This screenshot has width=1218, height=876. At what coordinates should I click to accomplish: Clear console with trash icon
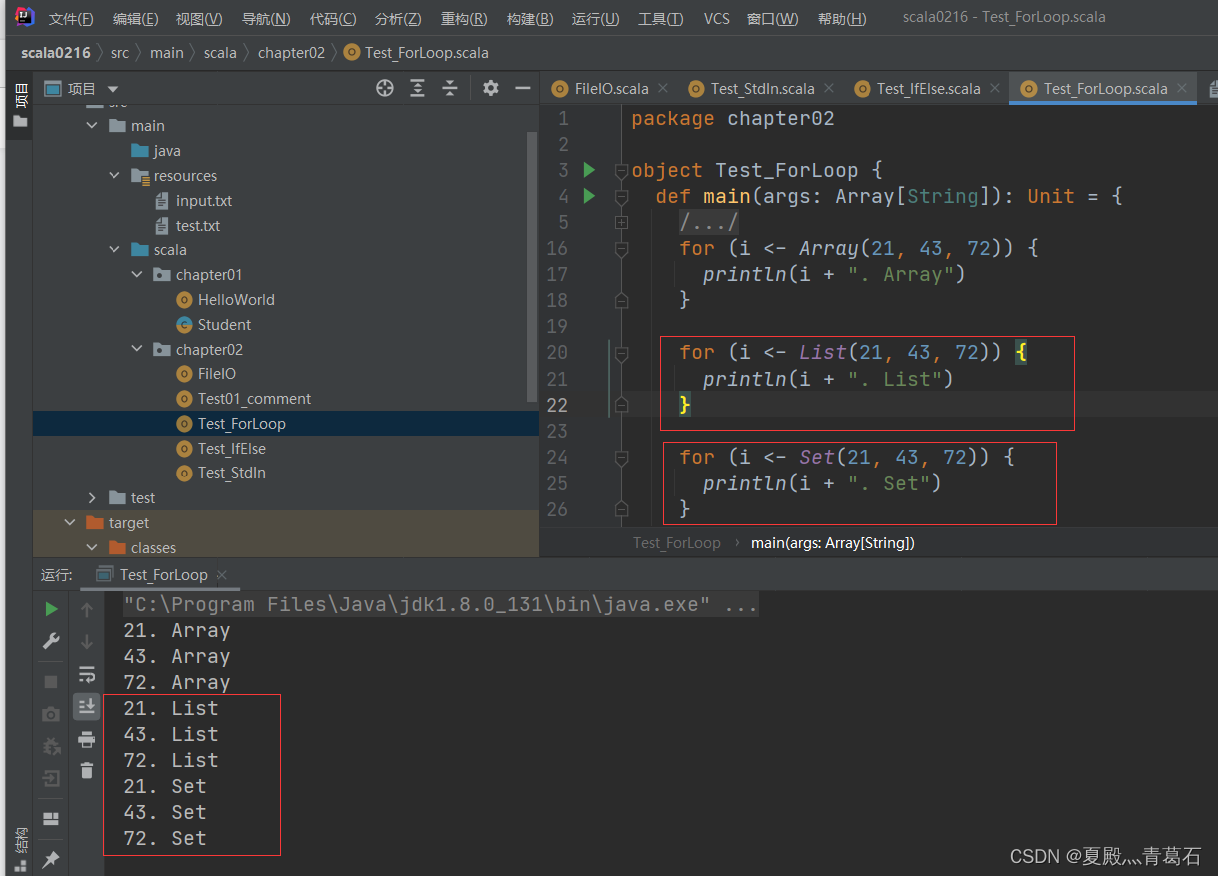click(x=87, y=770)
